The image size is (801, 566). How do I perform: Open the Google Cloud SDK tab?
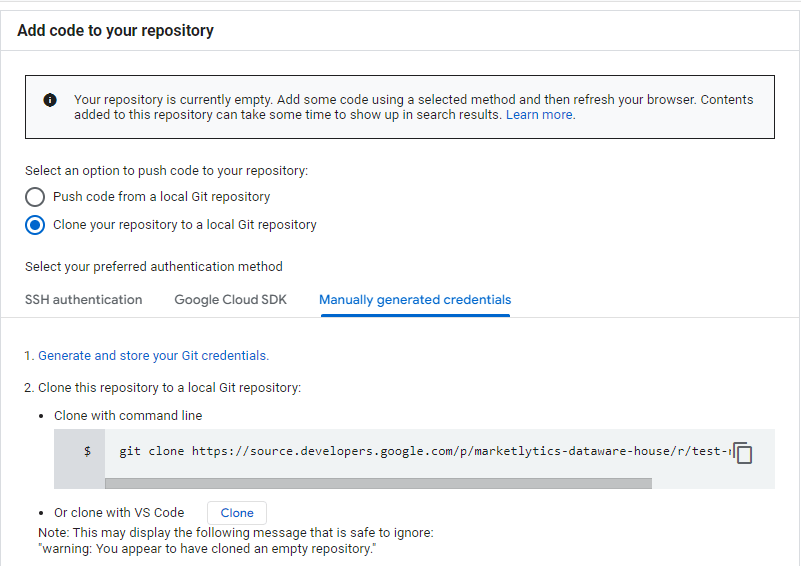pyautogui.click(x=230, y=300)
